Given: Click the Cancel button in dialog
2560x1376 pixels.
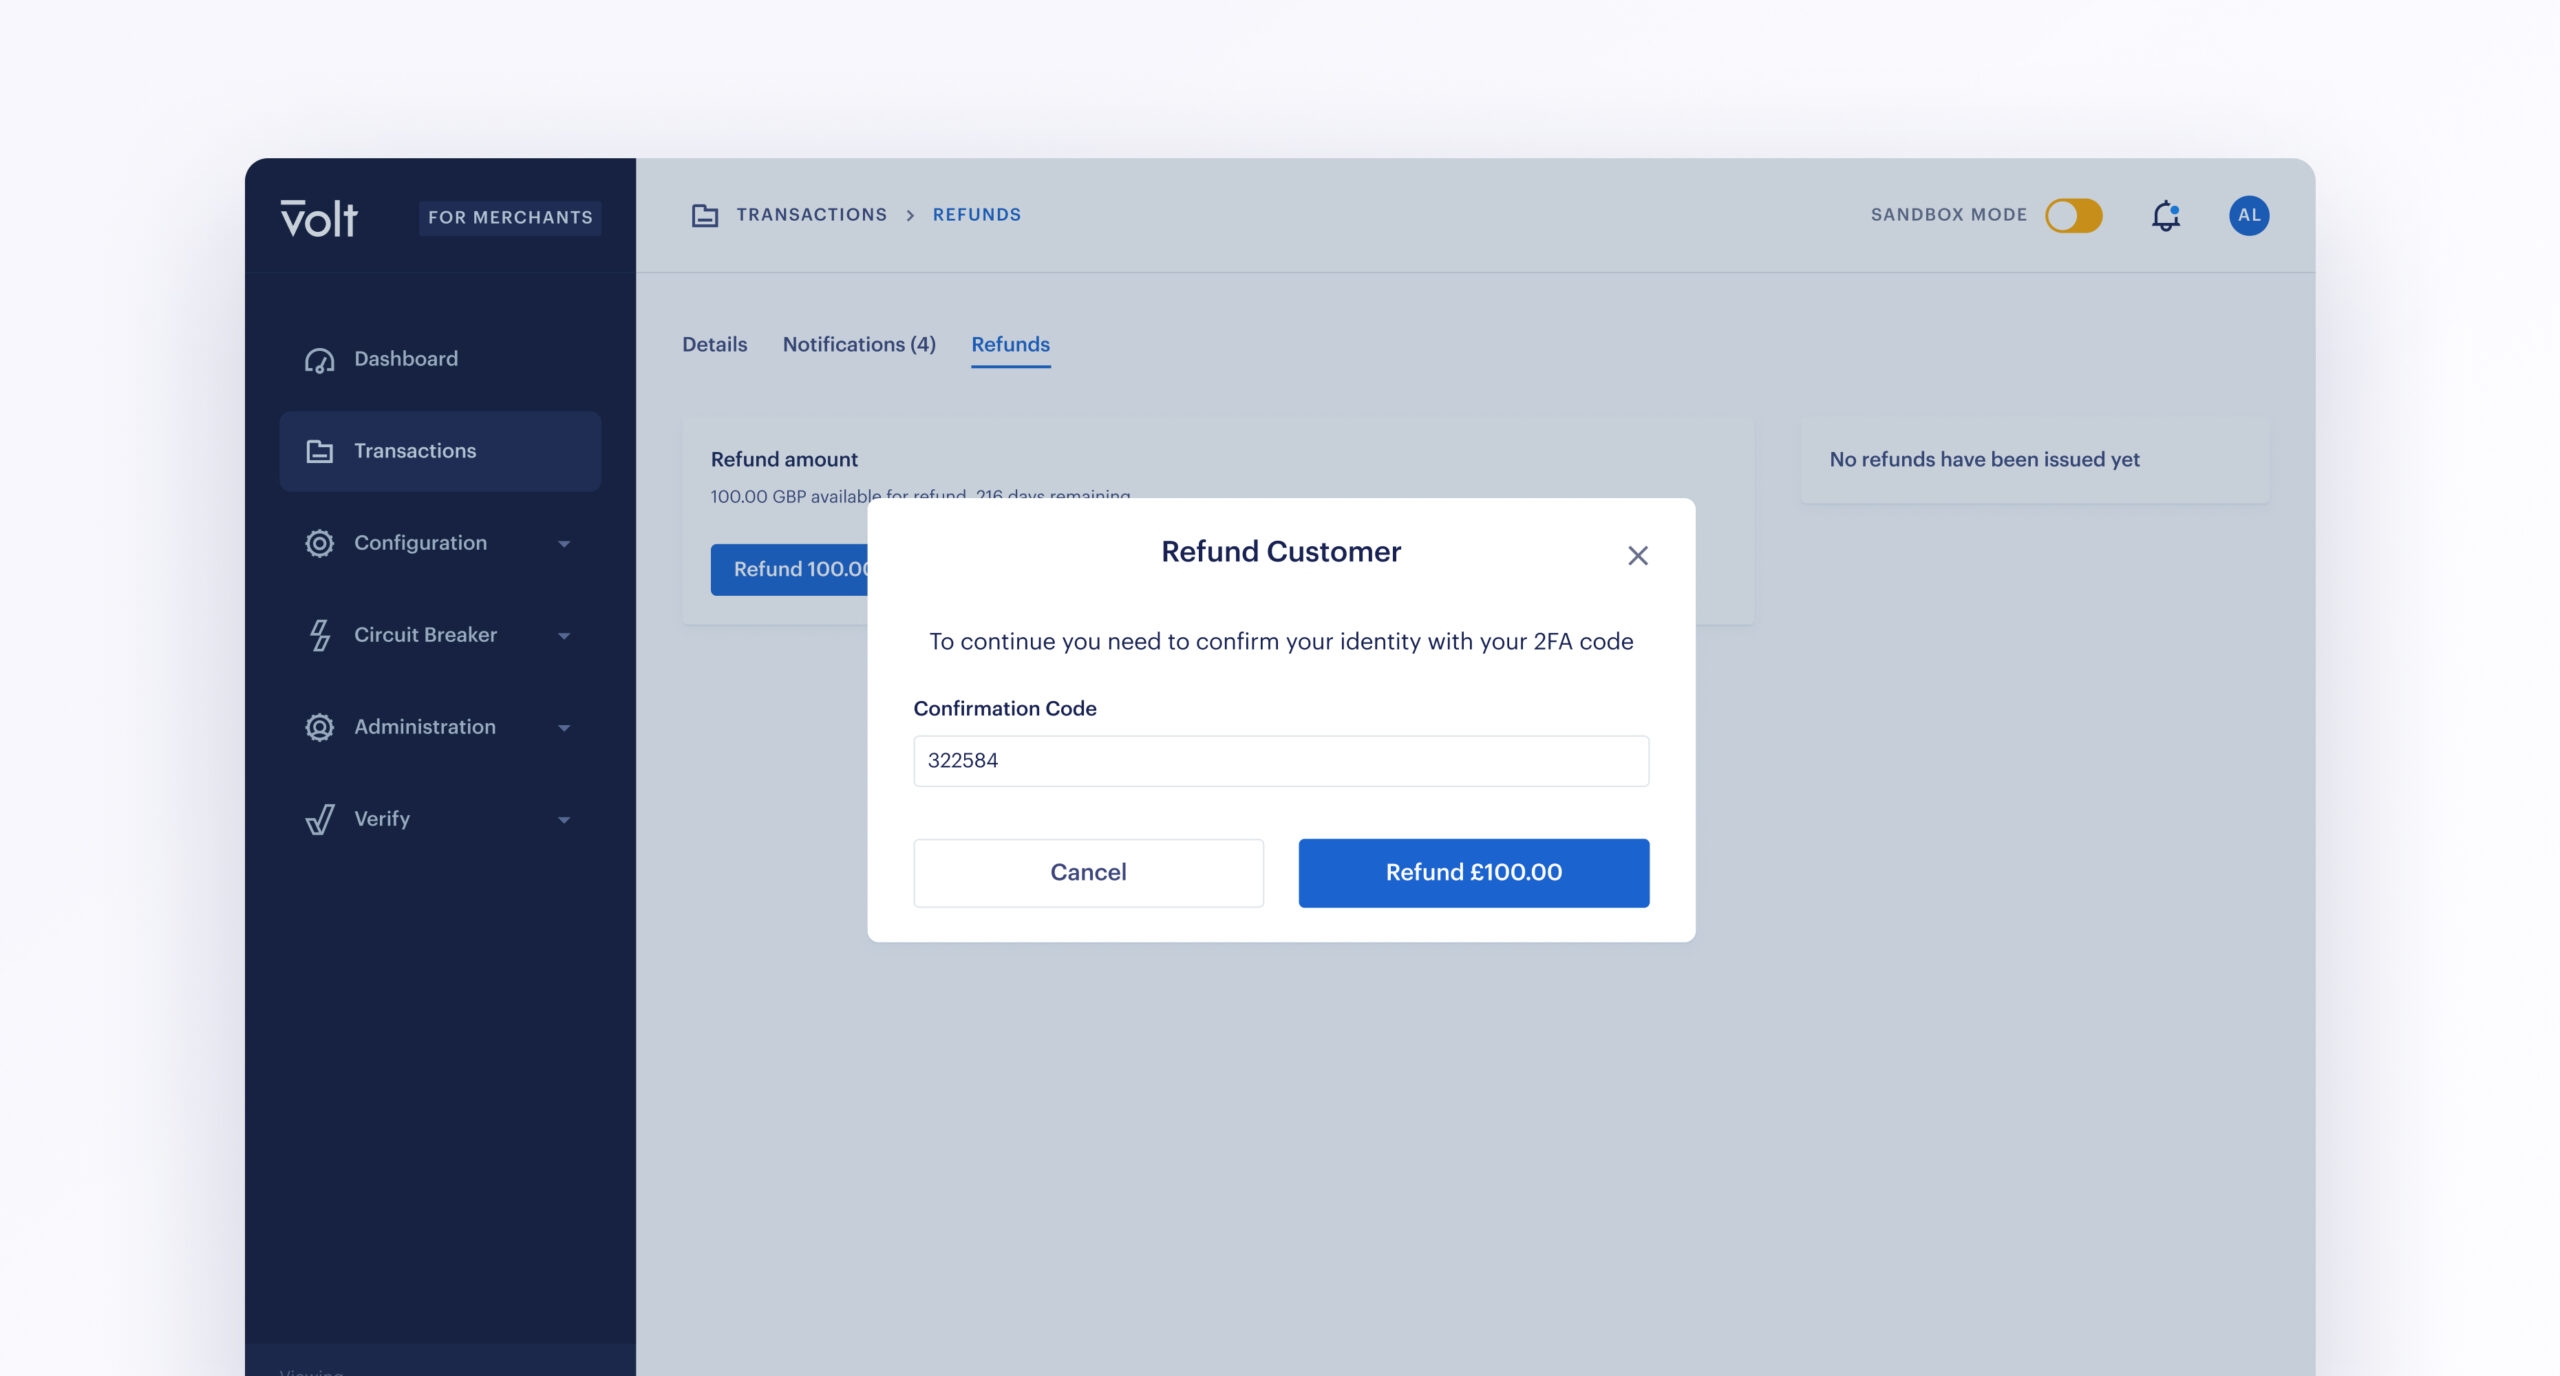Looking at the screenshot, I should pyautogui.click(x=1088, y=871).
